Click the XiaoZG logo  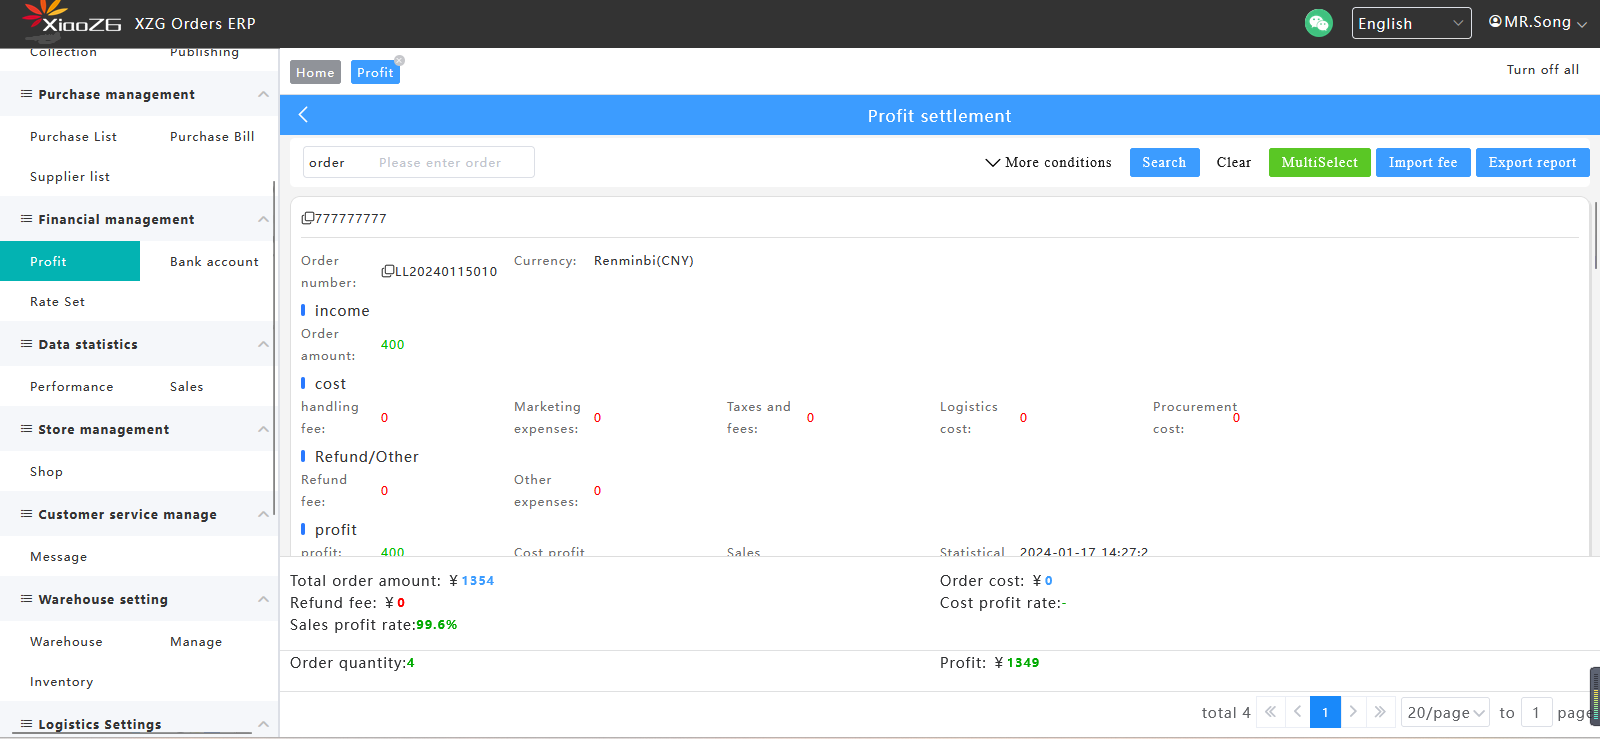tap(72, 20)
